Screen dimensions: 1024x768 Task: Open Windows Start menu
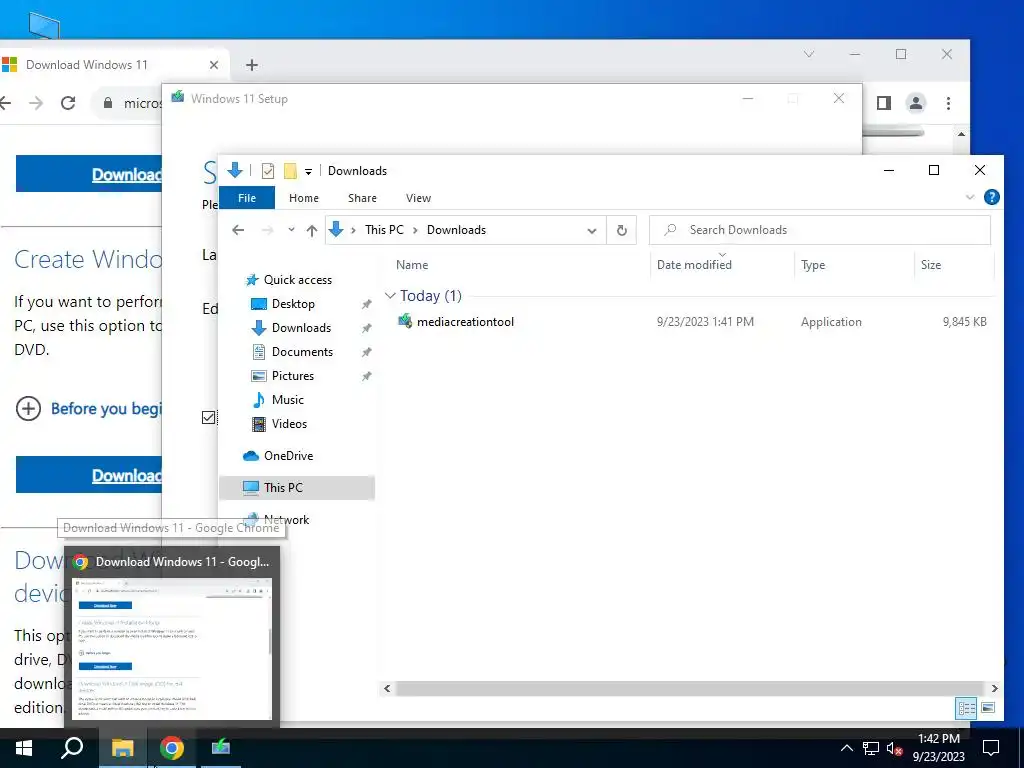24,748
